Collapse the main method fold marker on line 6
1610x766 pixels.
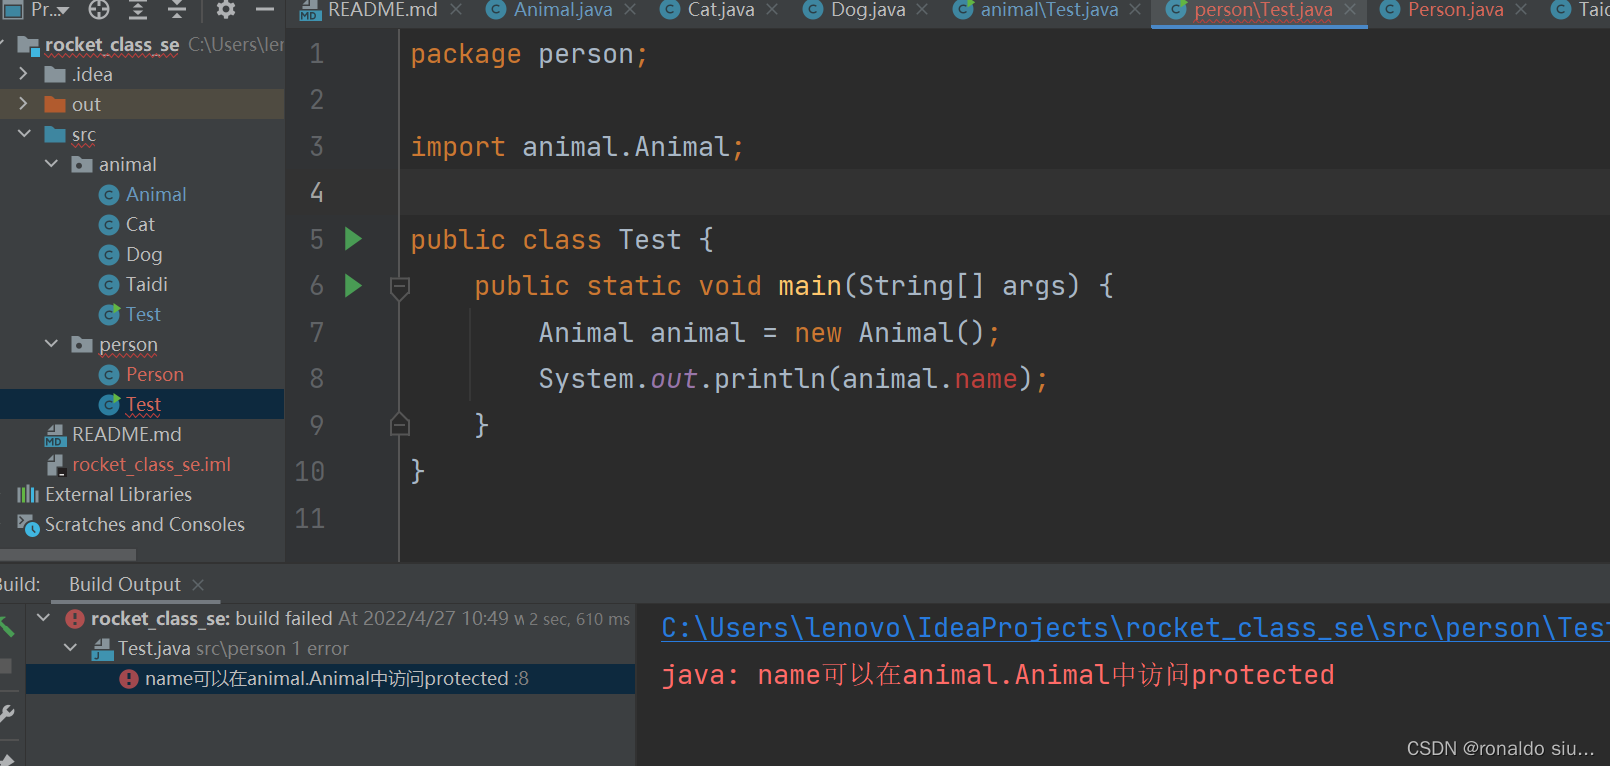click(399, 289)
